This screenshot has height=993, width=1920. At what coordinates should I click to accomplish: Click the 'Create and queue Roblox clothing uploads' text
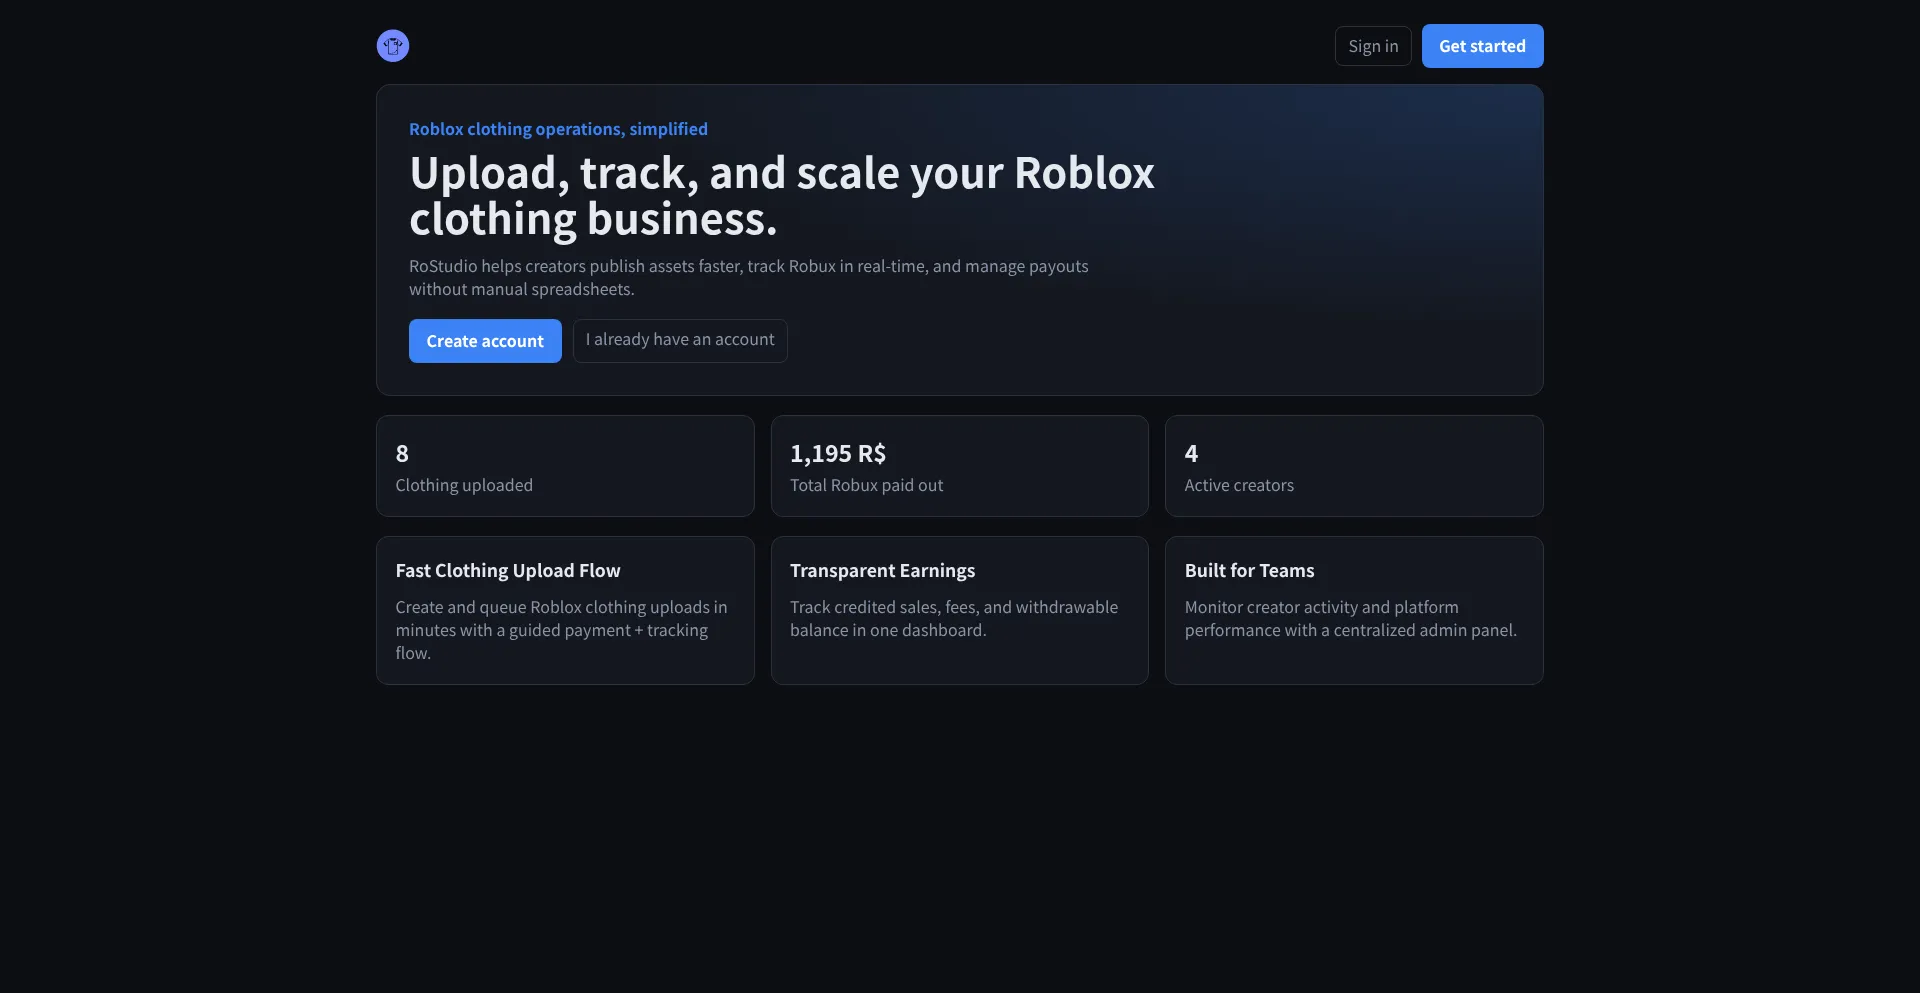(562, 630)
